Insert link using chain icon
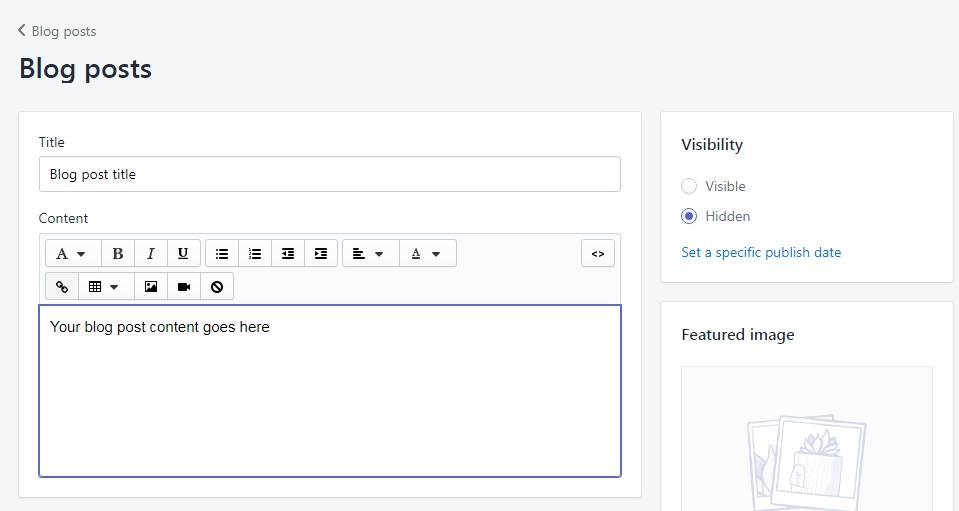The image size is (959, 511). [62, 286]
